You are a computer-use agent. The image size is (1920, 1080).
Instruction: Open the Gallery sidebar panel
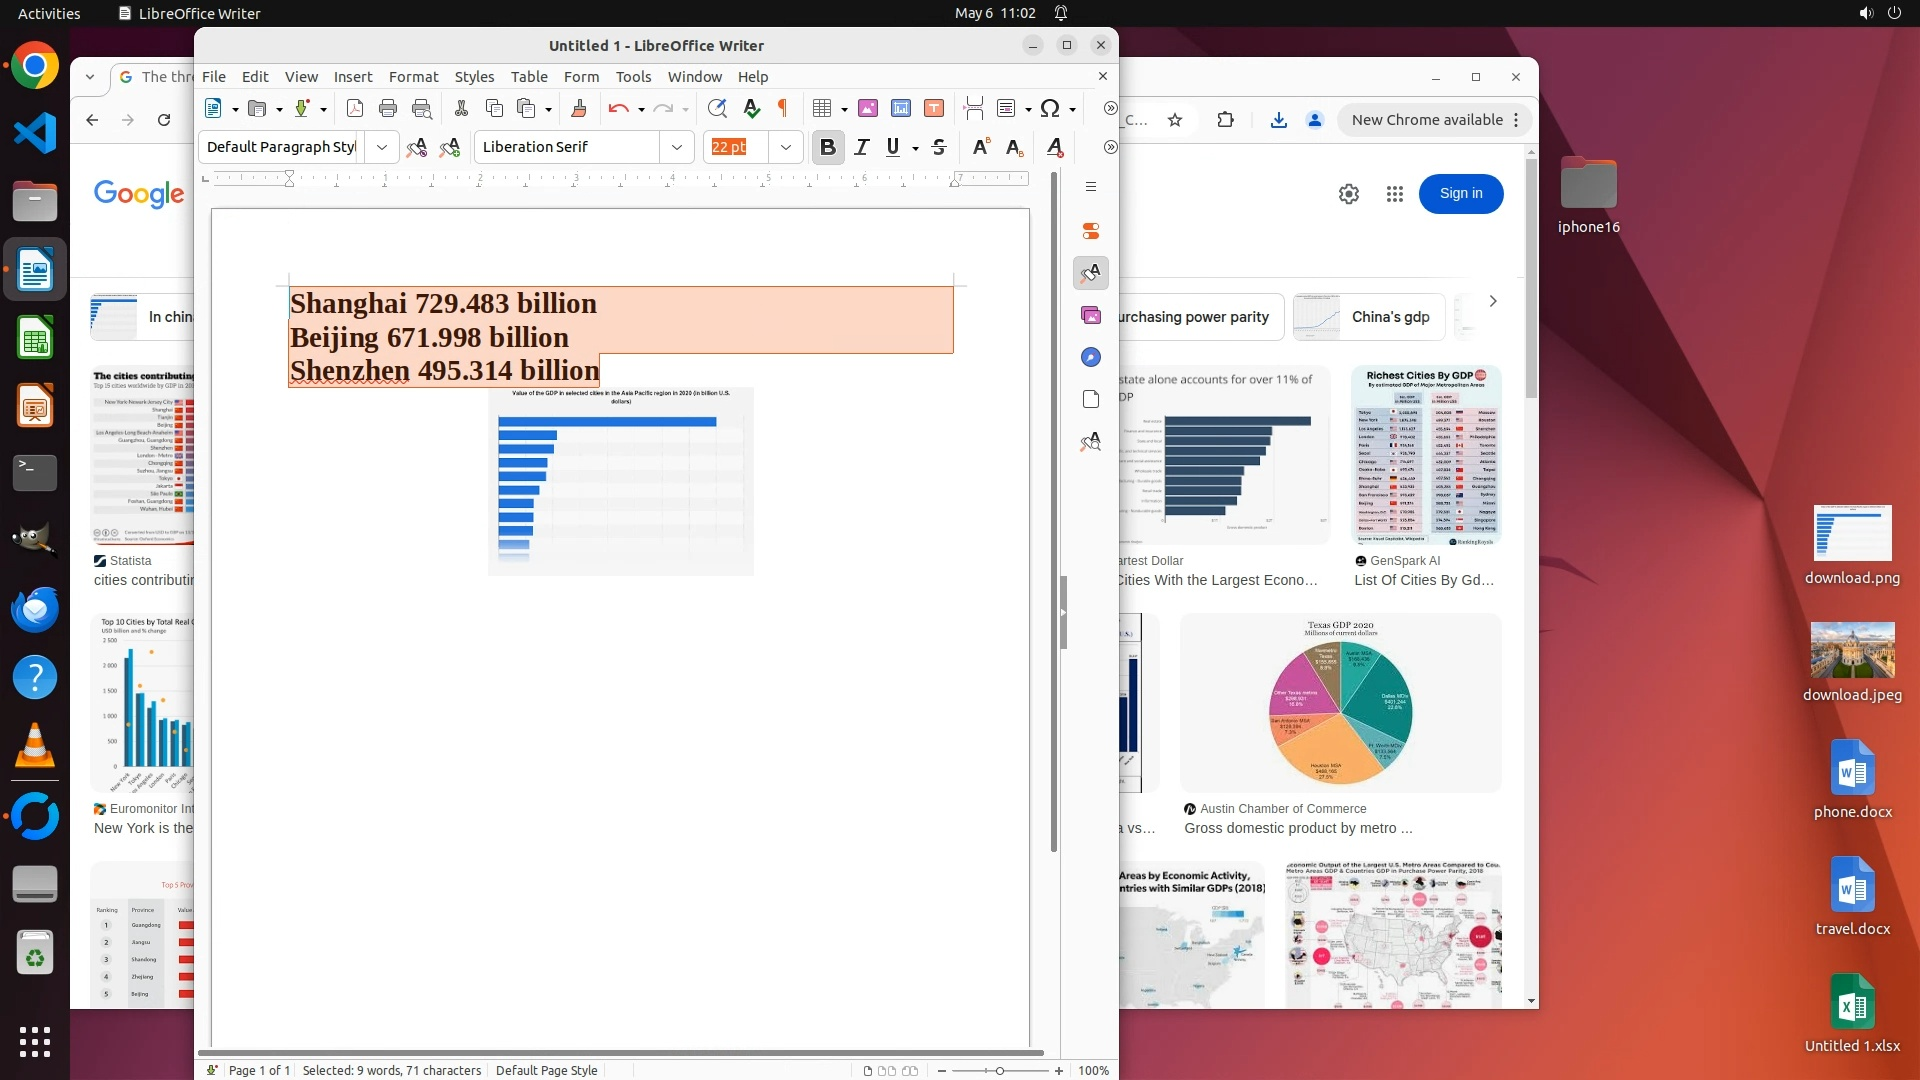(1091, 315)
